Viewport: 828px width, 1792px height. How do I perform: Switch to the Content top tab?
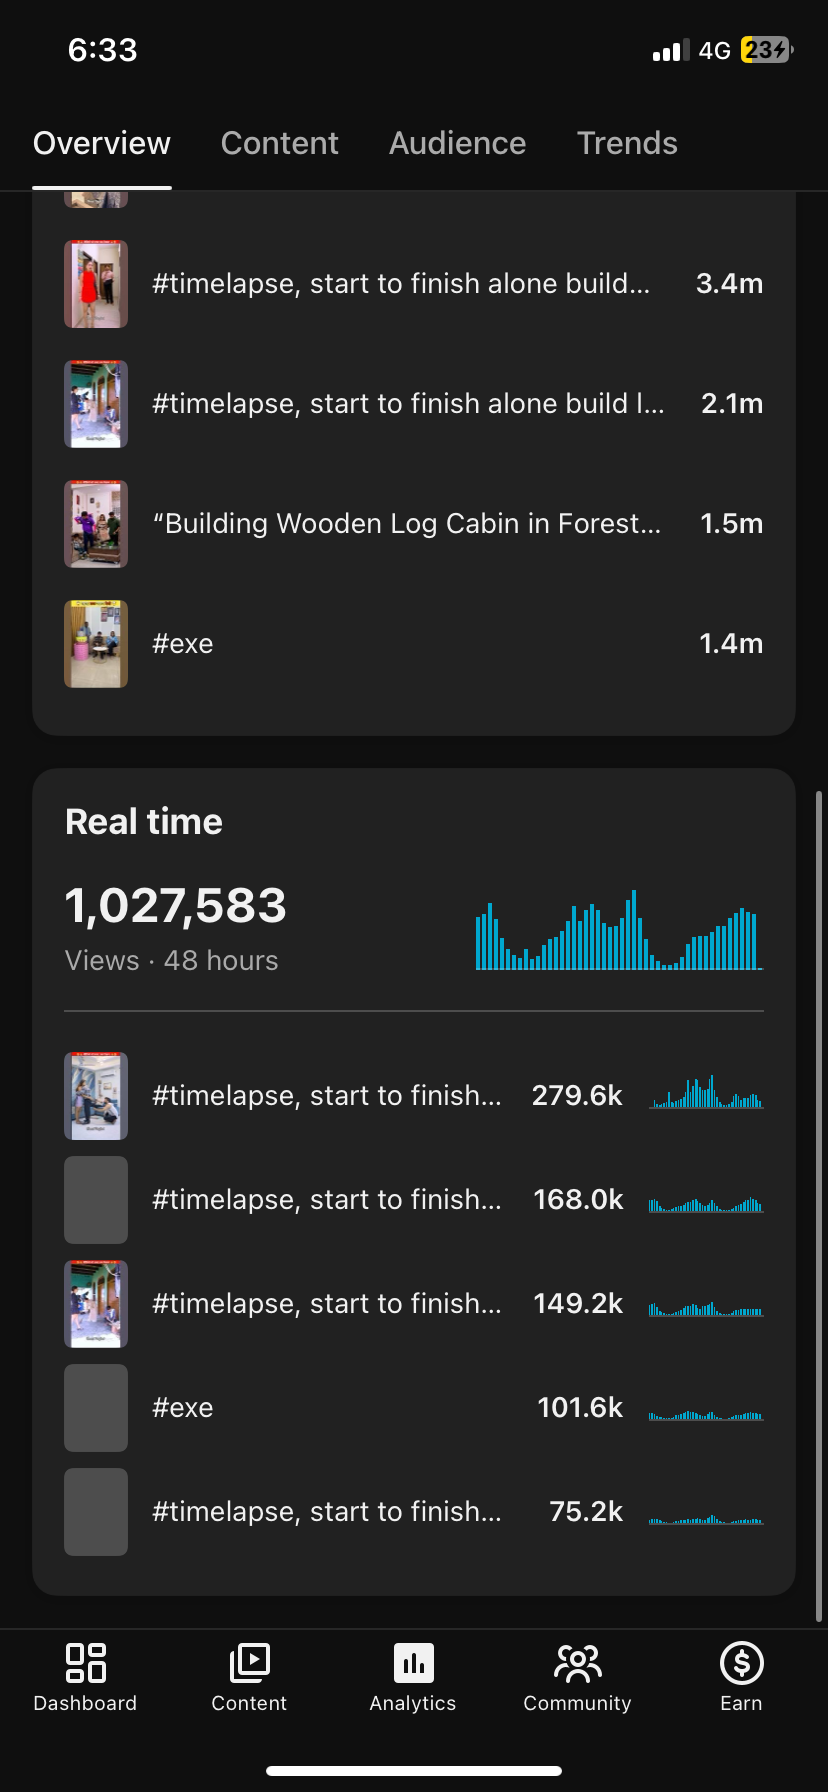[x=279, y=144]
